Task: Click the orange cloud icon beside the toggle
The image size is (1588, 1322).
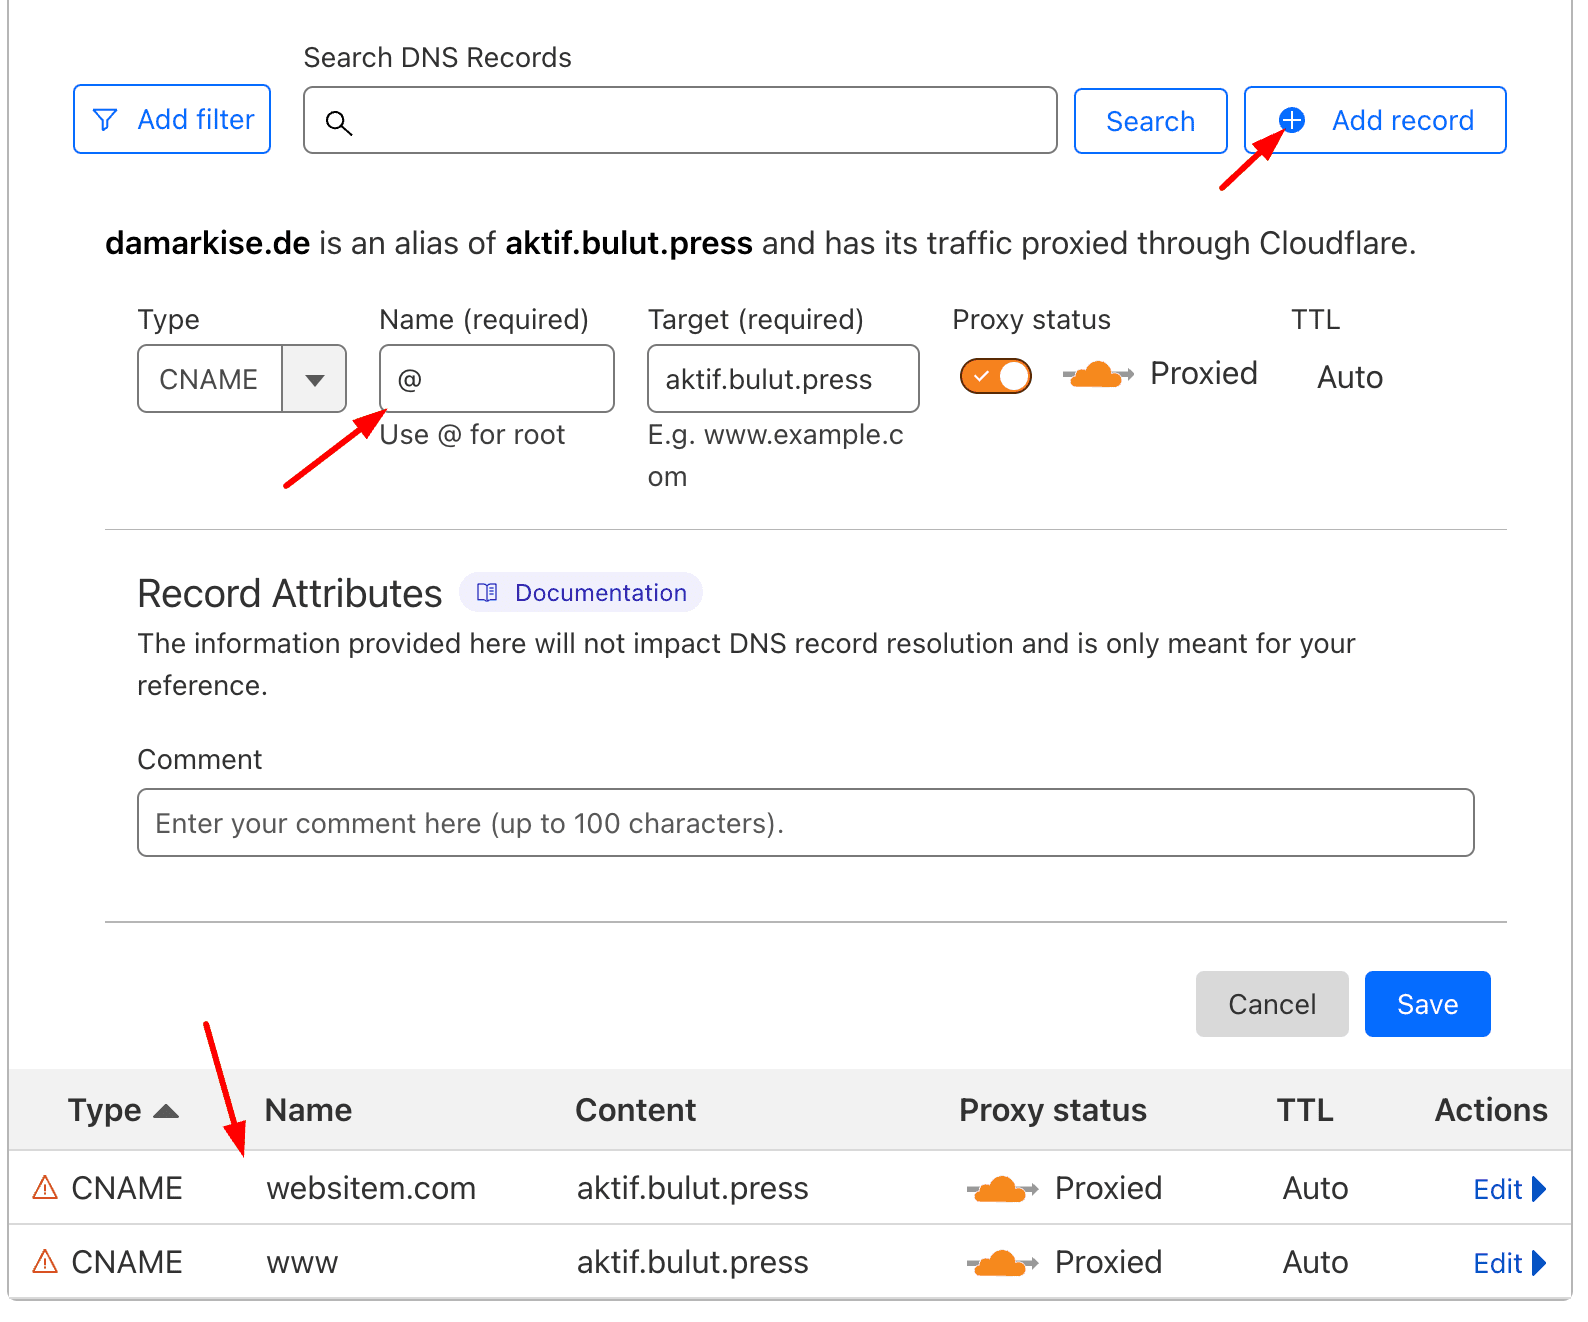Action: click(x=1097, y=375)
